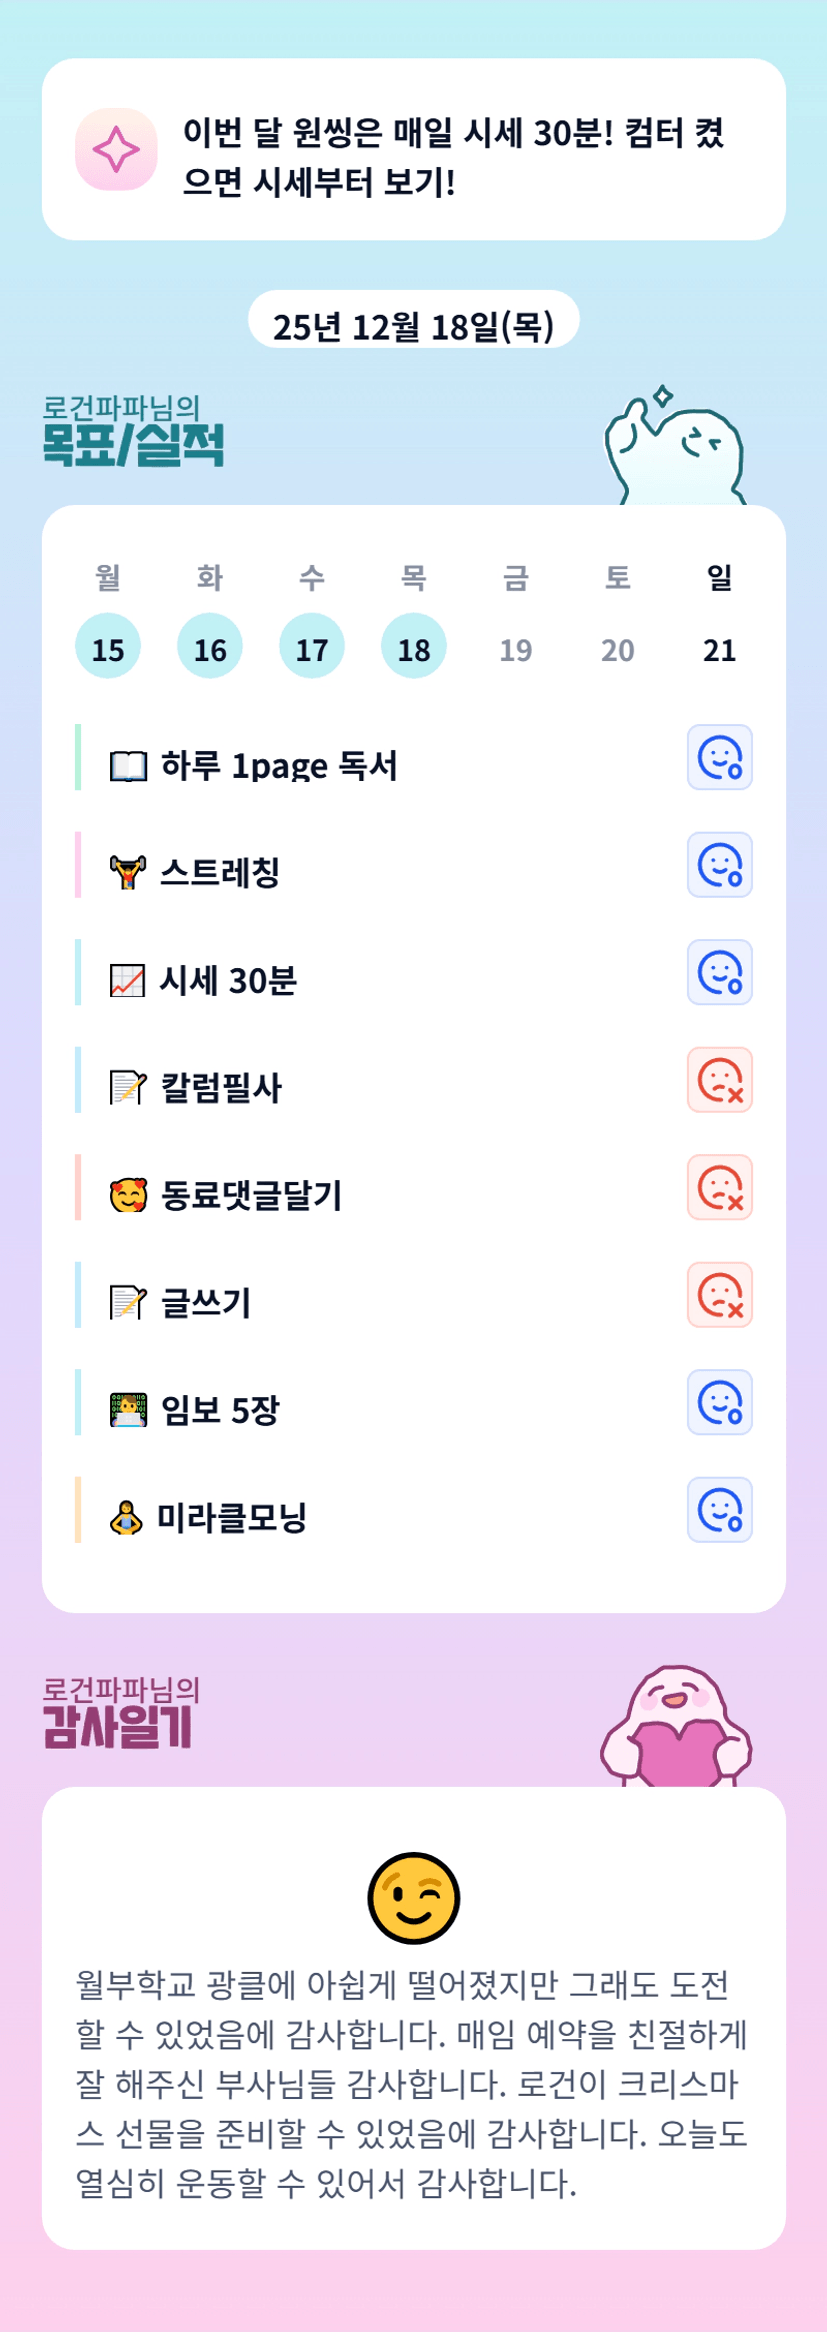The height and width of the screenshot is (2332, 827).
Task: Toggle status face for 시세 30분 goal
Action: (719, 972)
